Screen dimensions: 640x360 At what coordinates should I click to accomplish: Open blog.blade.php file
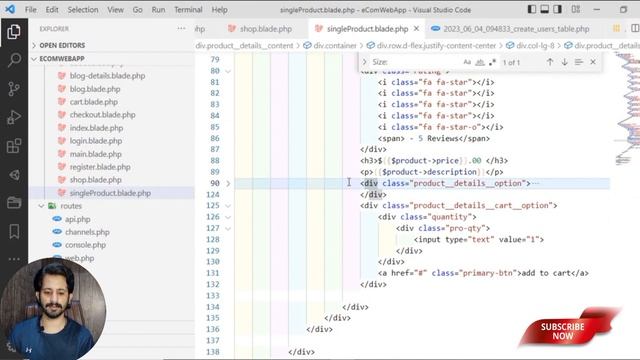tap(95, 89)
